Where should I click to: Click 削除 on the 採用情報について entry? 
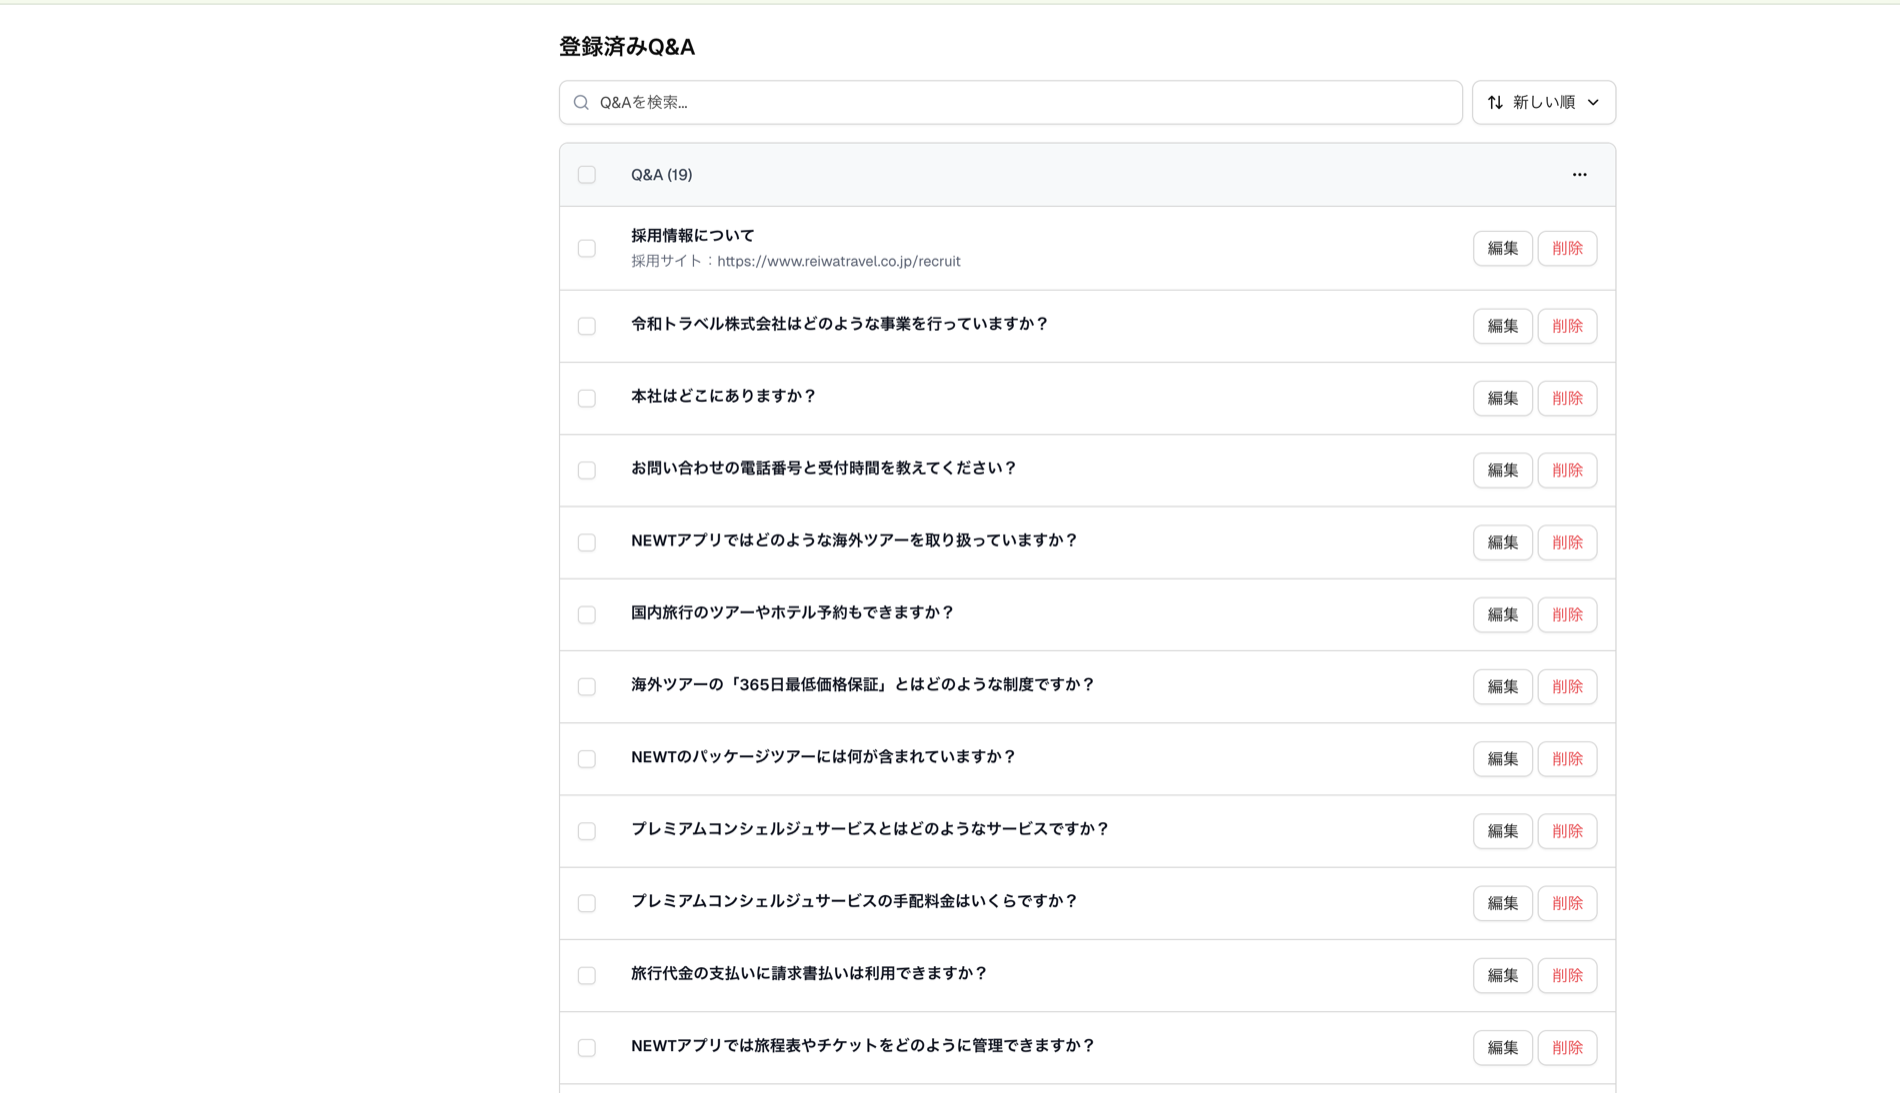[1567, 248]
